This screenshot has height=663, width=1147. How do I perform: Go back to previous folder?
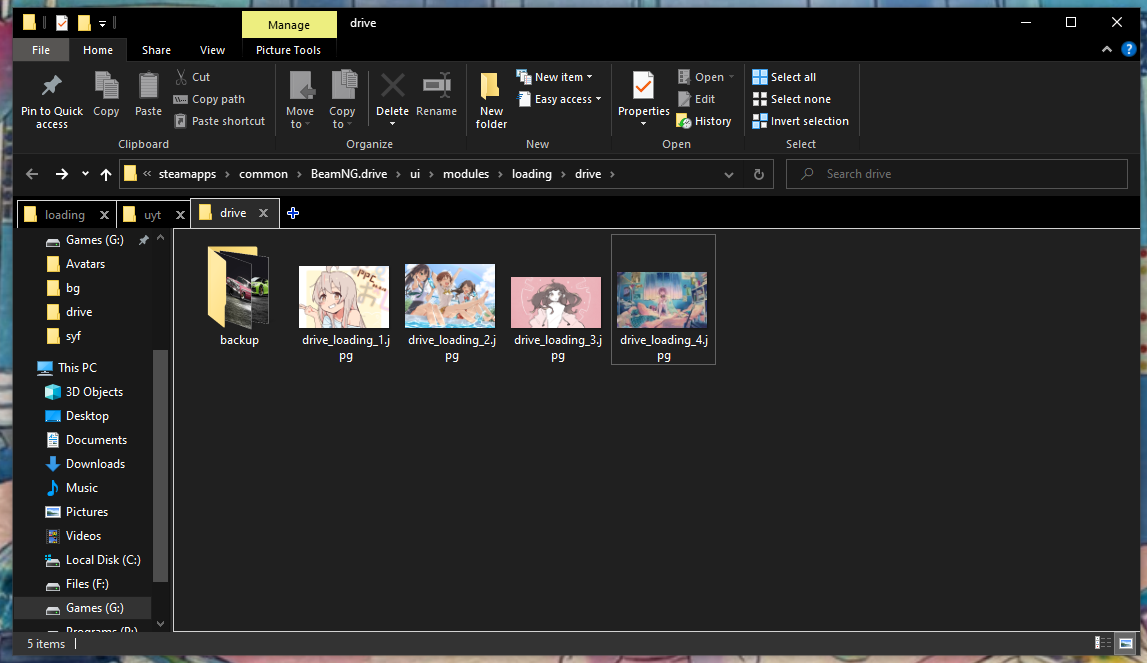click(x=31, y=174)
